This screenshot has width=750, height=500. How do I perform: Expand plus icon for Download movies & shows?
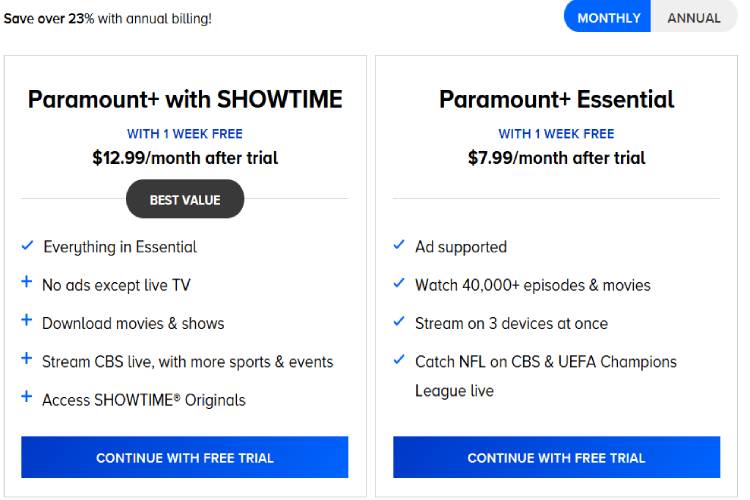click(27, 322)
